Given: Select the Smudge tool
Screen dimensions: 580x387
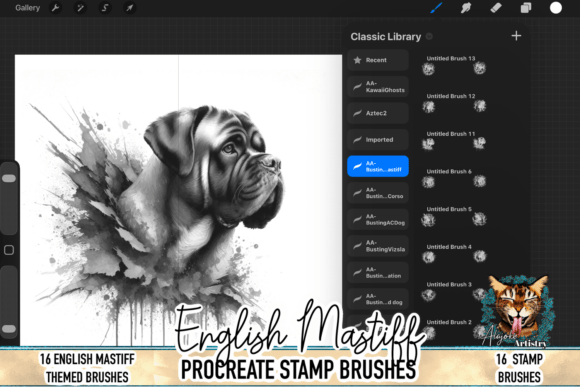Looking at the screenshot, I should (466, 8).
